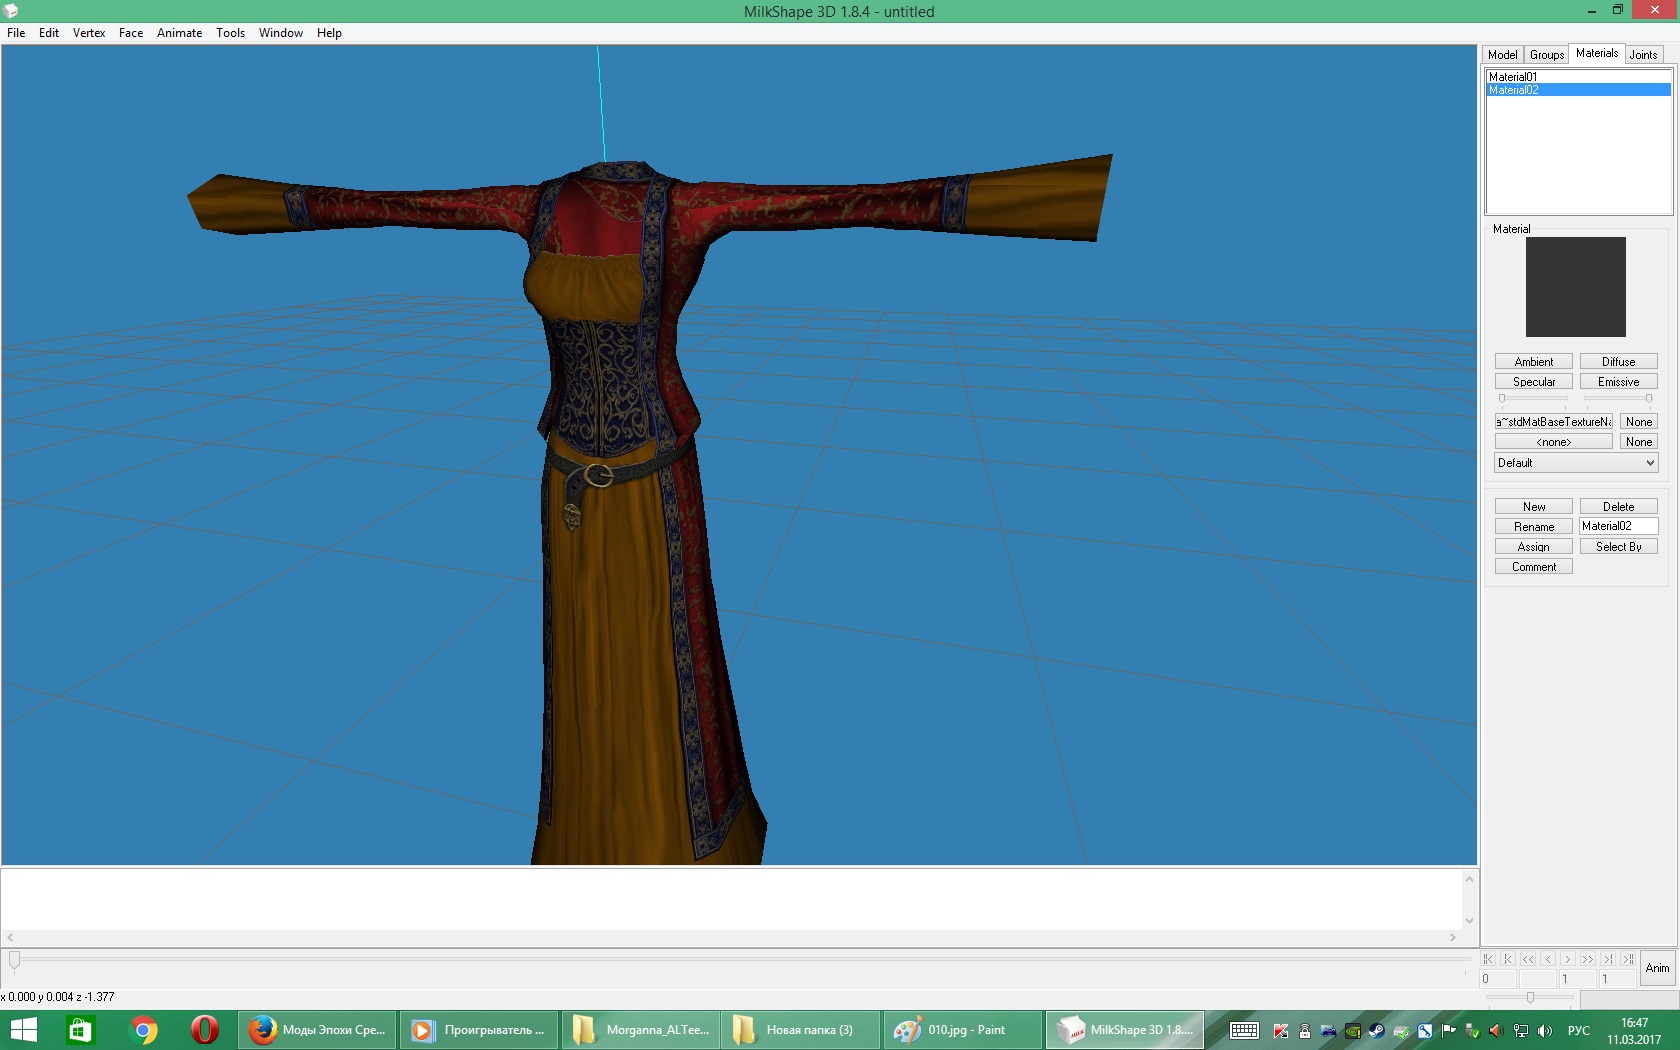1680x1050 pixels.
Task: Open the Face menu
Action: 131,33
